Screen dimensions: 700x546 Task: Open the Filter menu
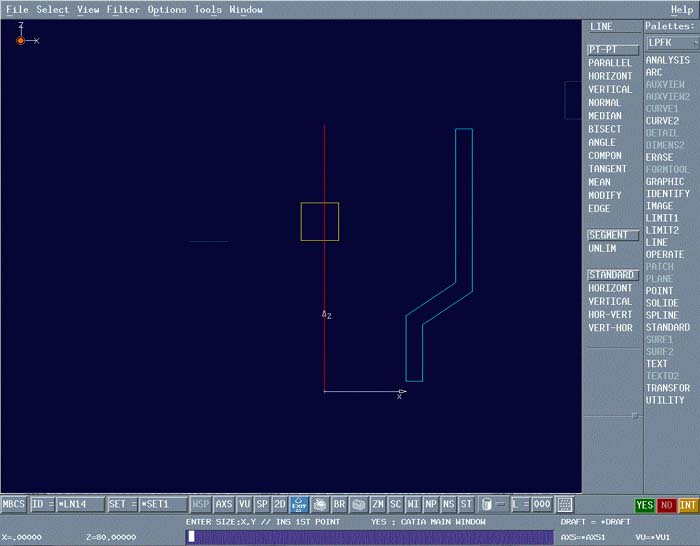pyautogui.click(x=123, y=9)
